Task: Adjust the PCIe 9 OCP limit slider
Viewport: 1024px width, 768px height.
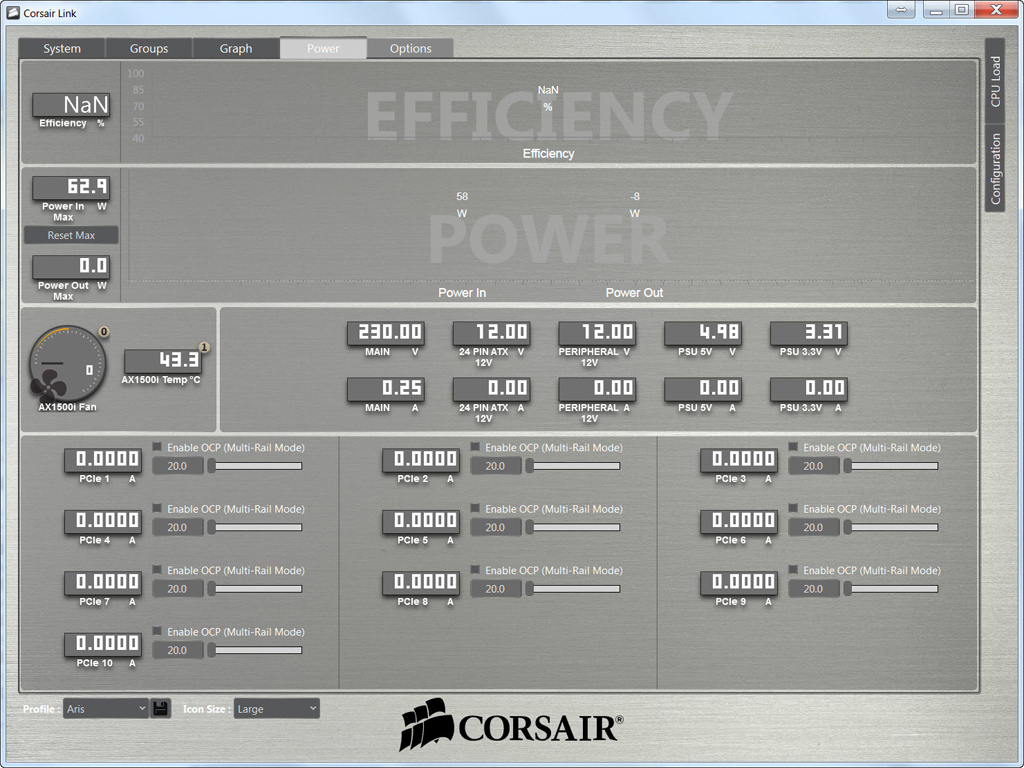Action: coord(891,589)
